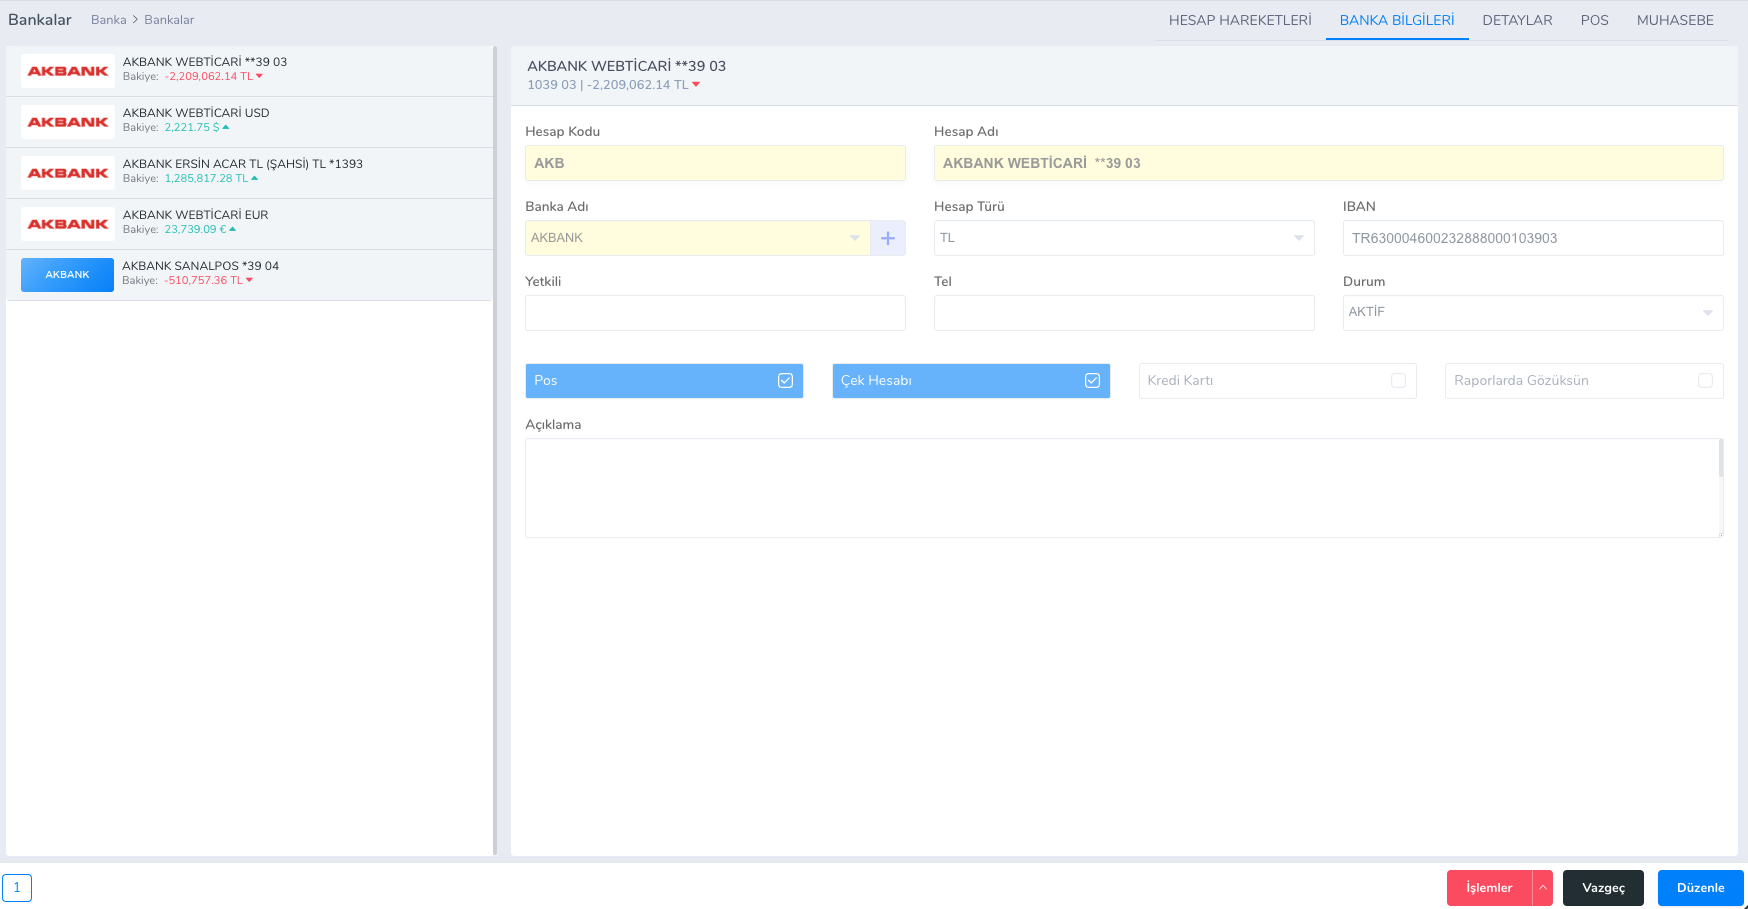Image resolution: width=1748 pixels, height=909 pixels.
Task: Click the red down arrow in account header
Action: point(696,85)
